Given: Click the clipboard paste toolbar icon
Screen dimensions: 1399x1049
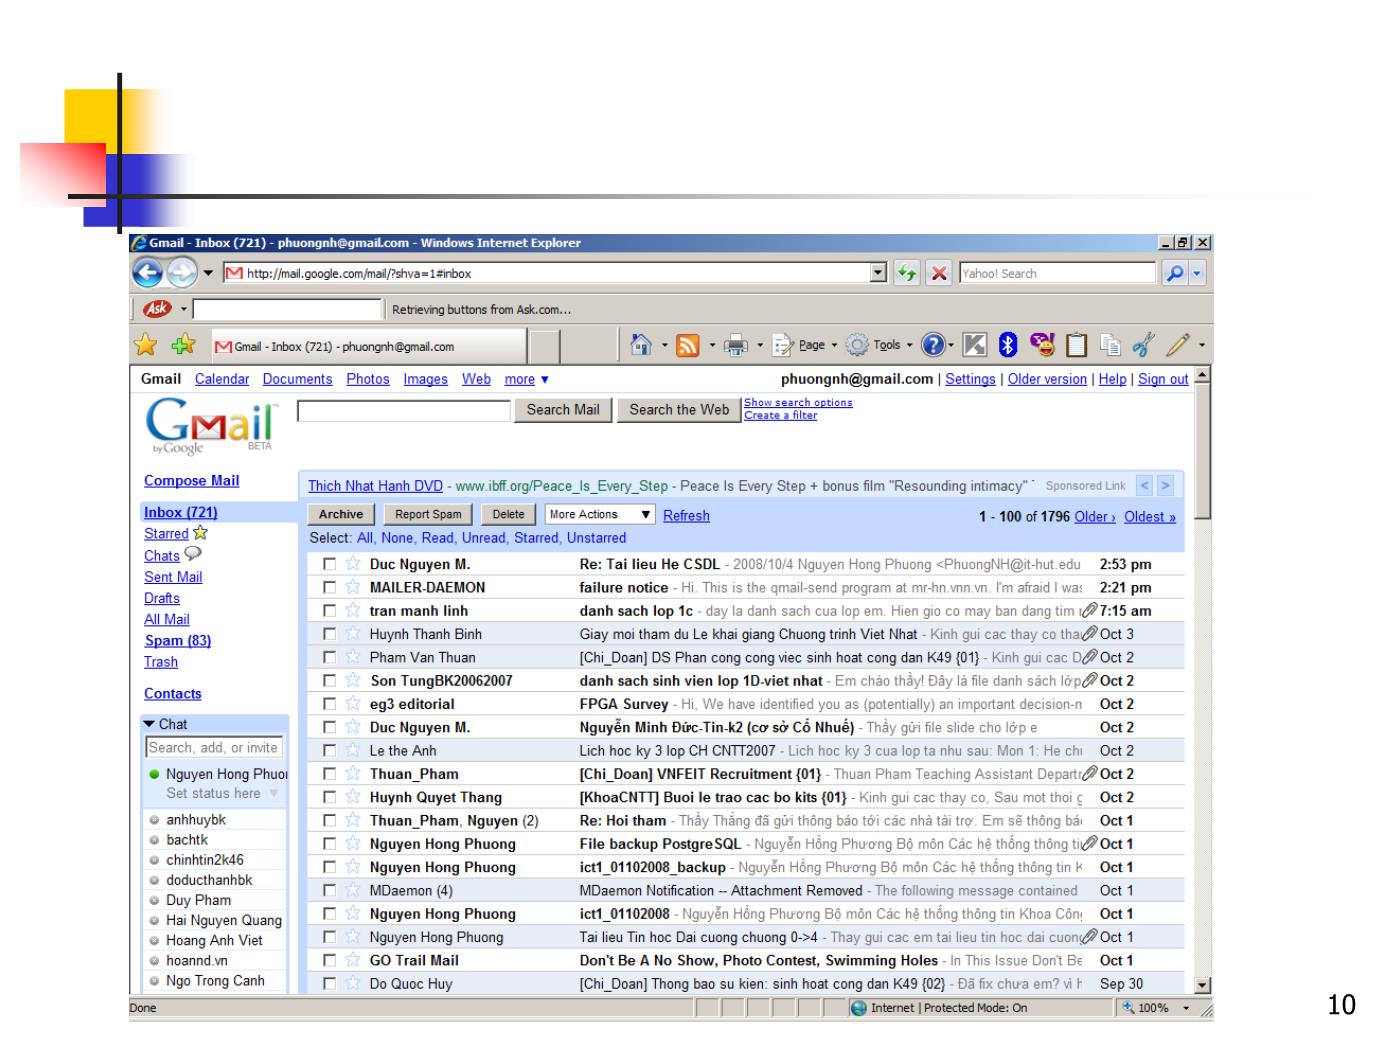Looking at the screenshot, I should pyautogui.click(x=1076, y=345).
